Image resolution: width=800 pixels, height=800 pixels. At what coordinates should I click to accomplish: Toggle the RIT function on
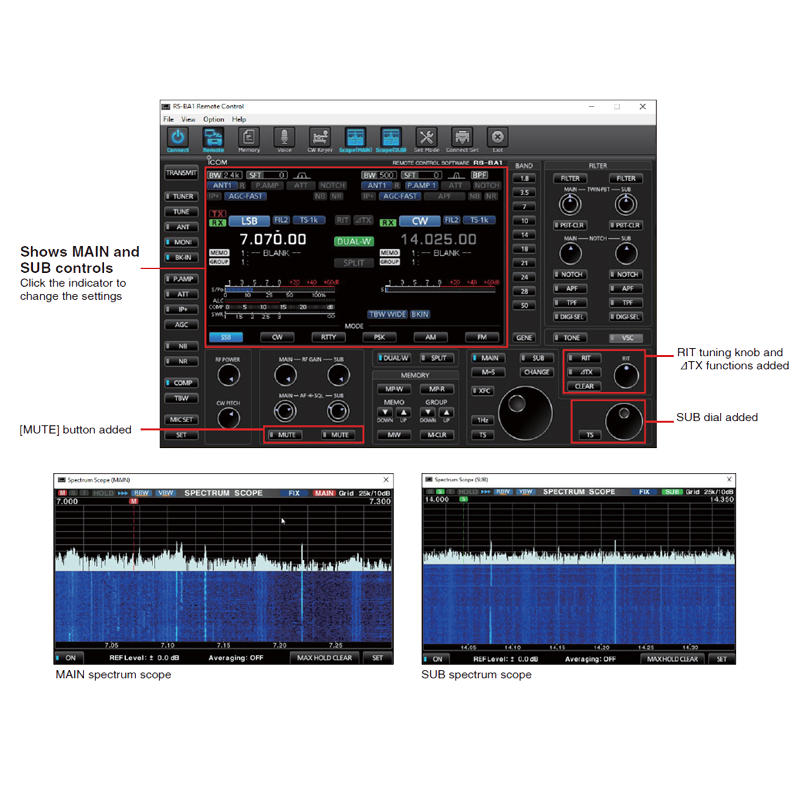[584, 358]
